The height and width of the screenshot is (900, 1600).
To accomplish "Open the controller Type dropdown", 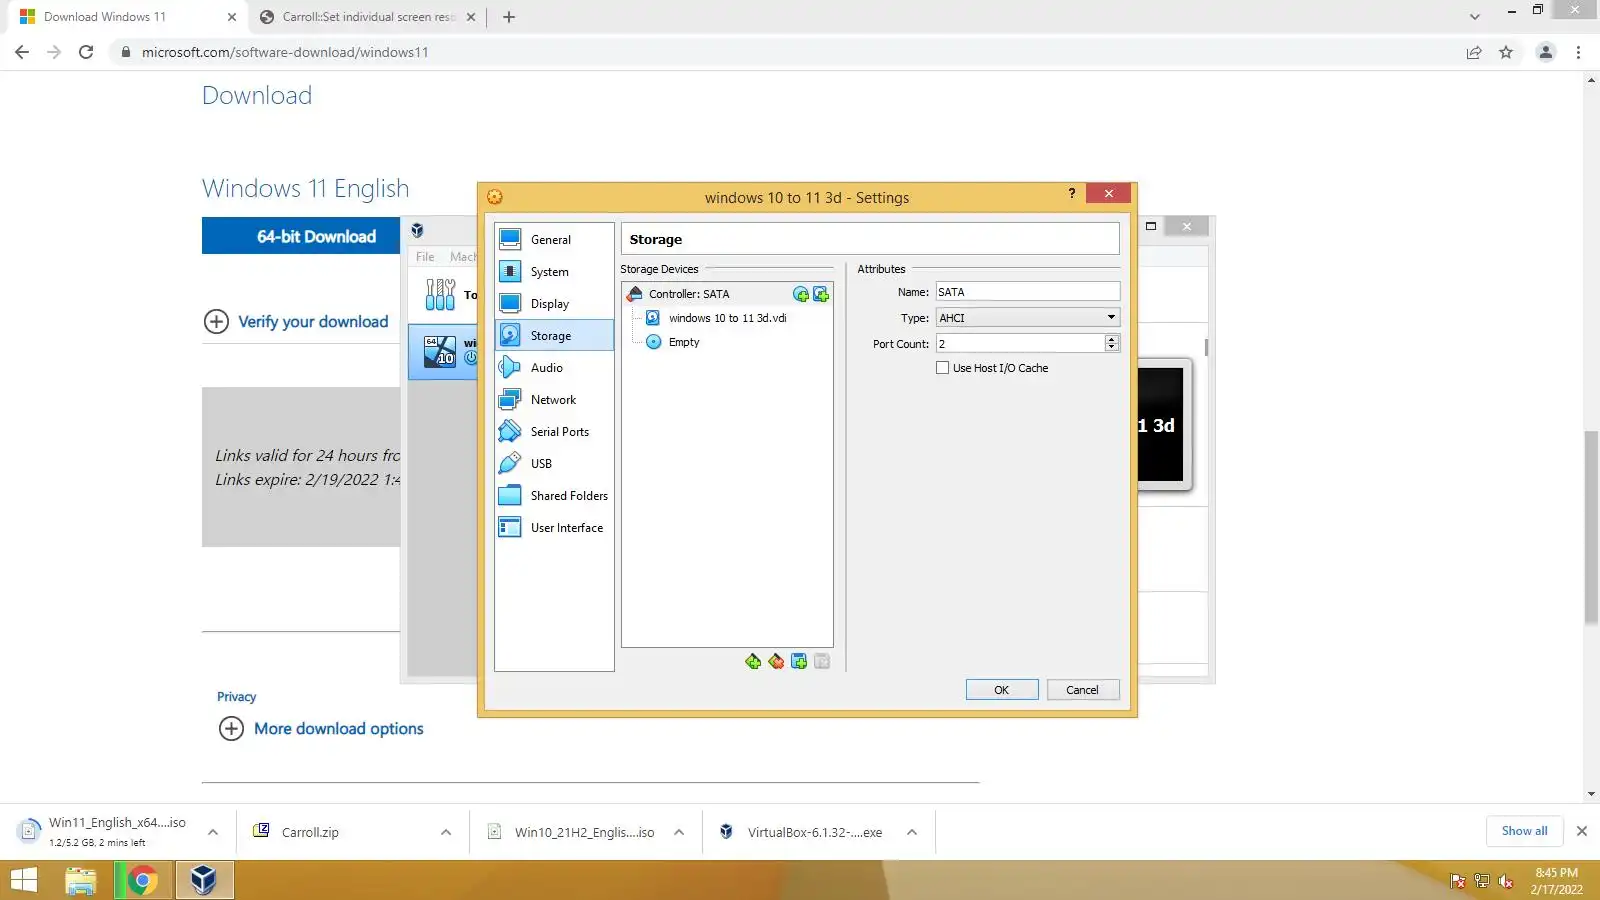I will [1027, 318].
